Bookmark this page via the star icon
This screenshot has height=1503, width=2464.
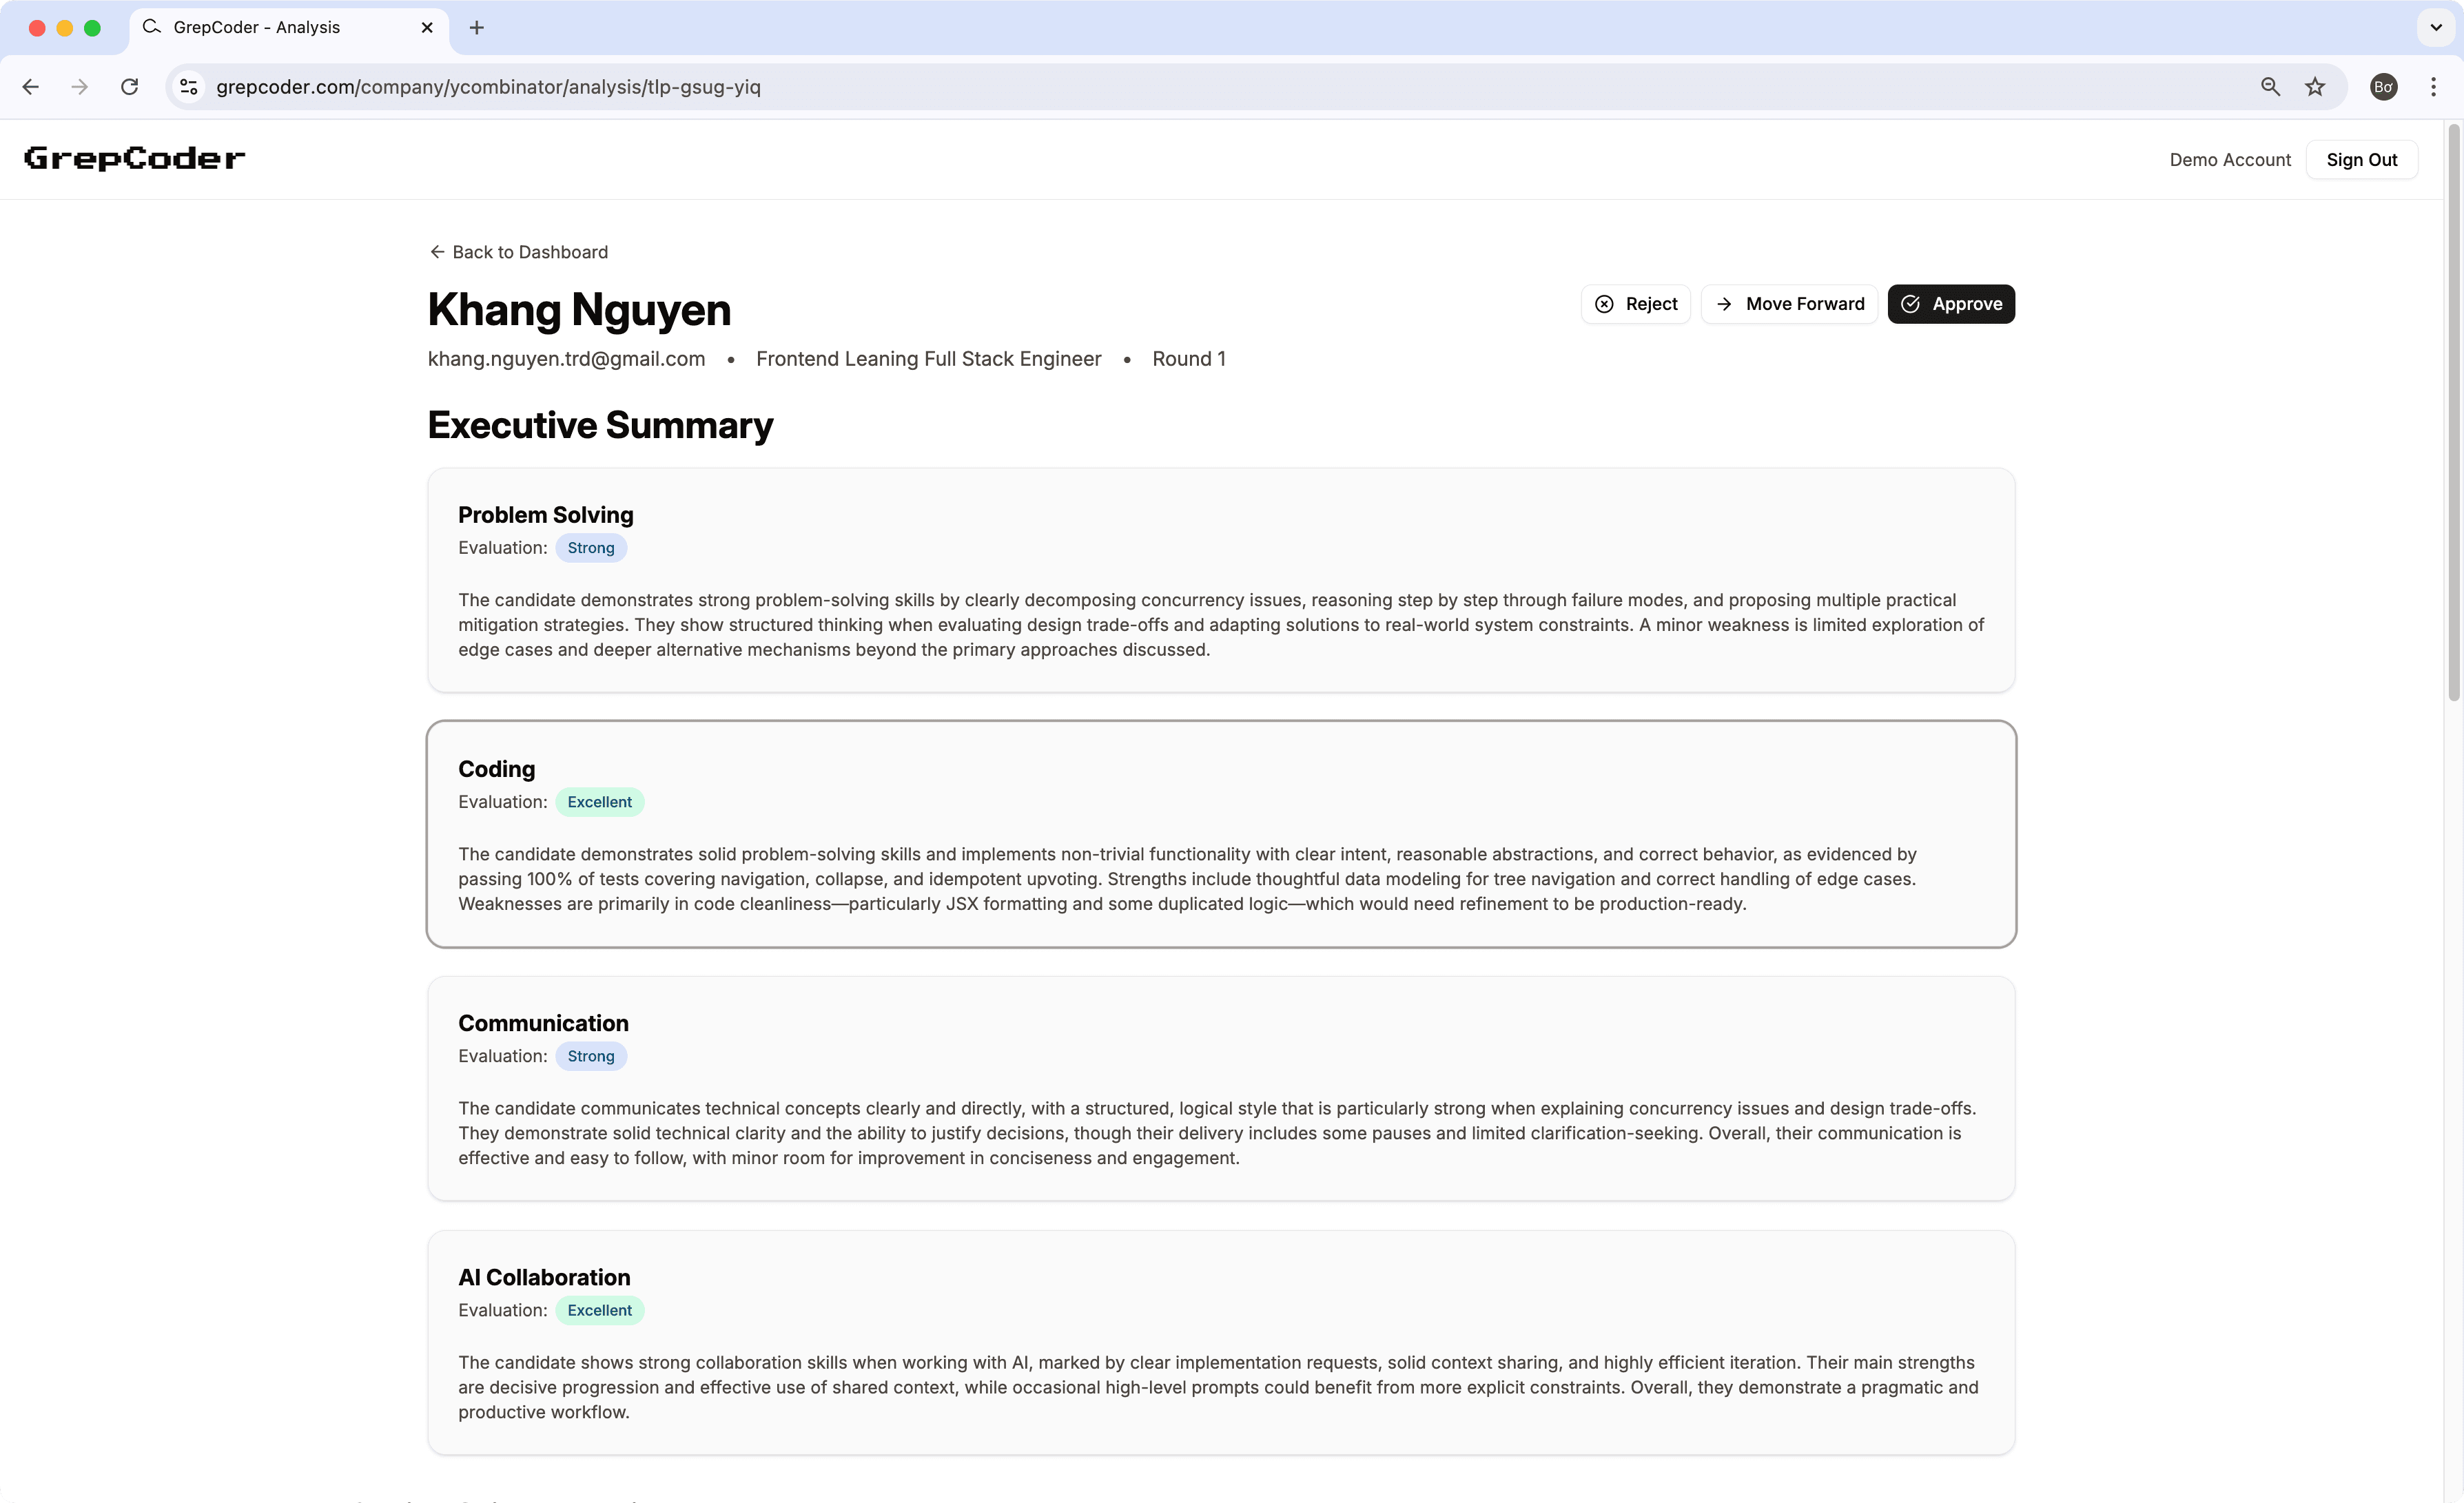(2315, 87)
